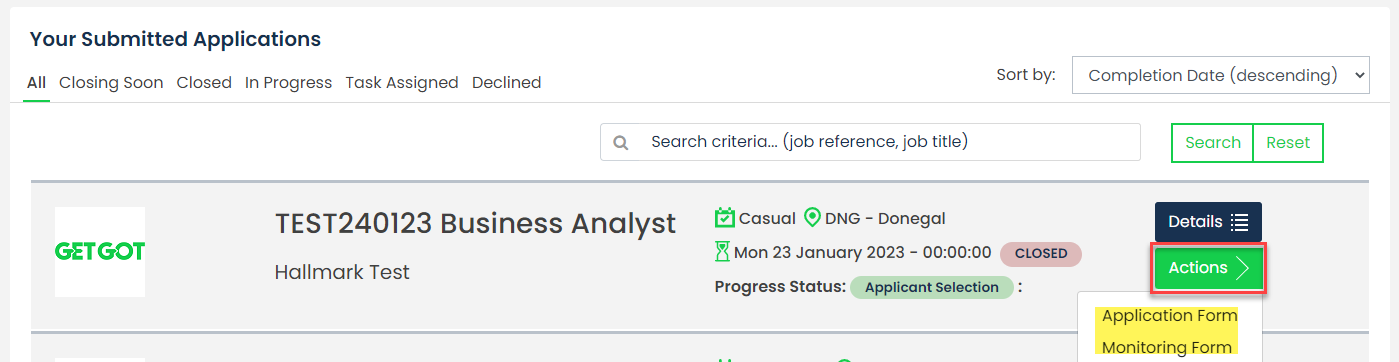This screenshot has width=1399, height=362.
Task: Open the Sort by dropdown
Action: (x=1220, y=75)
